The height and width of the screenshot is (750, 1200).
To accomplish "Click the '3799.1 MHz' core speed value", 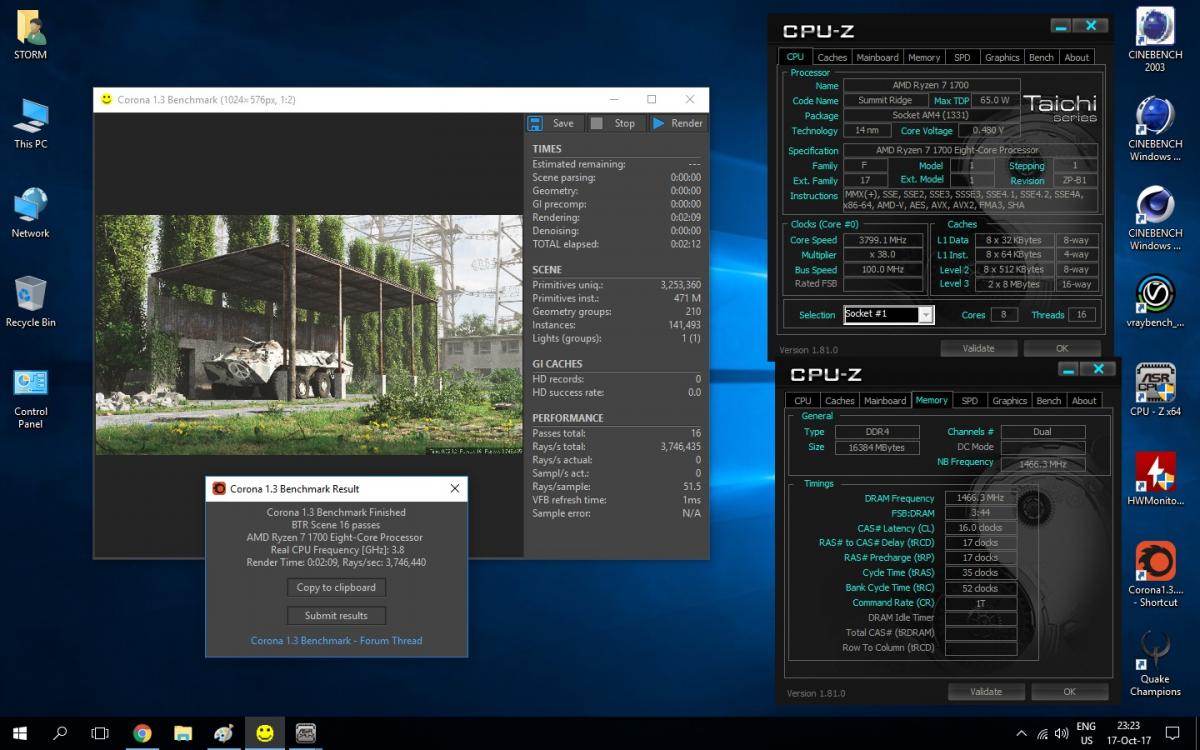I will [881, 240].
